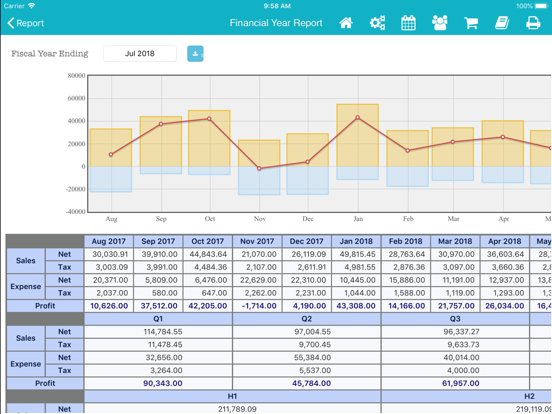This screenshot has width=552, height=414.
Task: Click the blue Nov expense bar
Action: pos(259,181)
